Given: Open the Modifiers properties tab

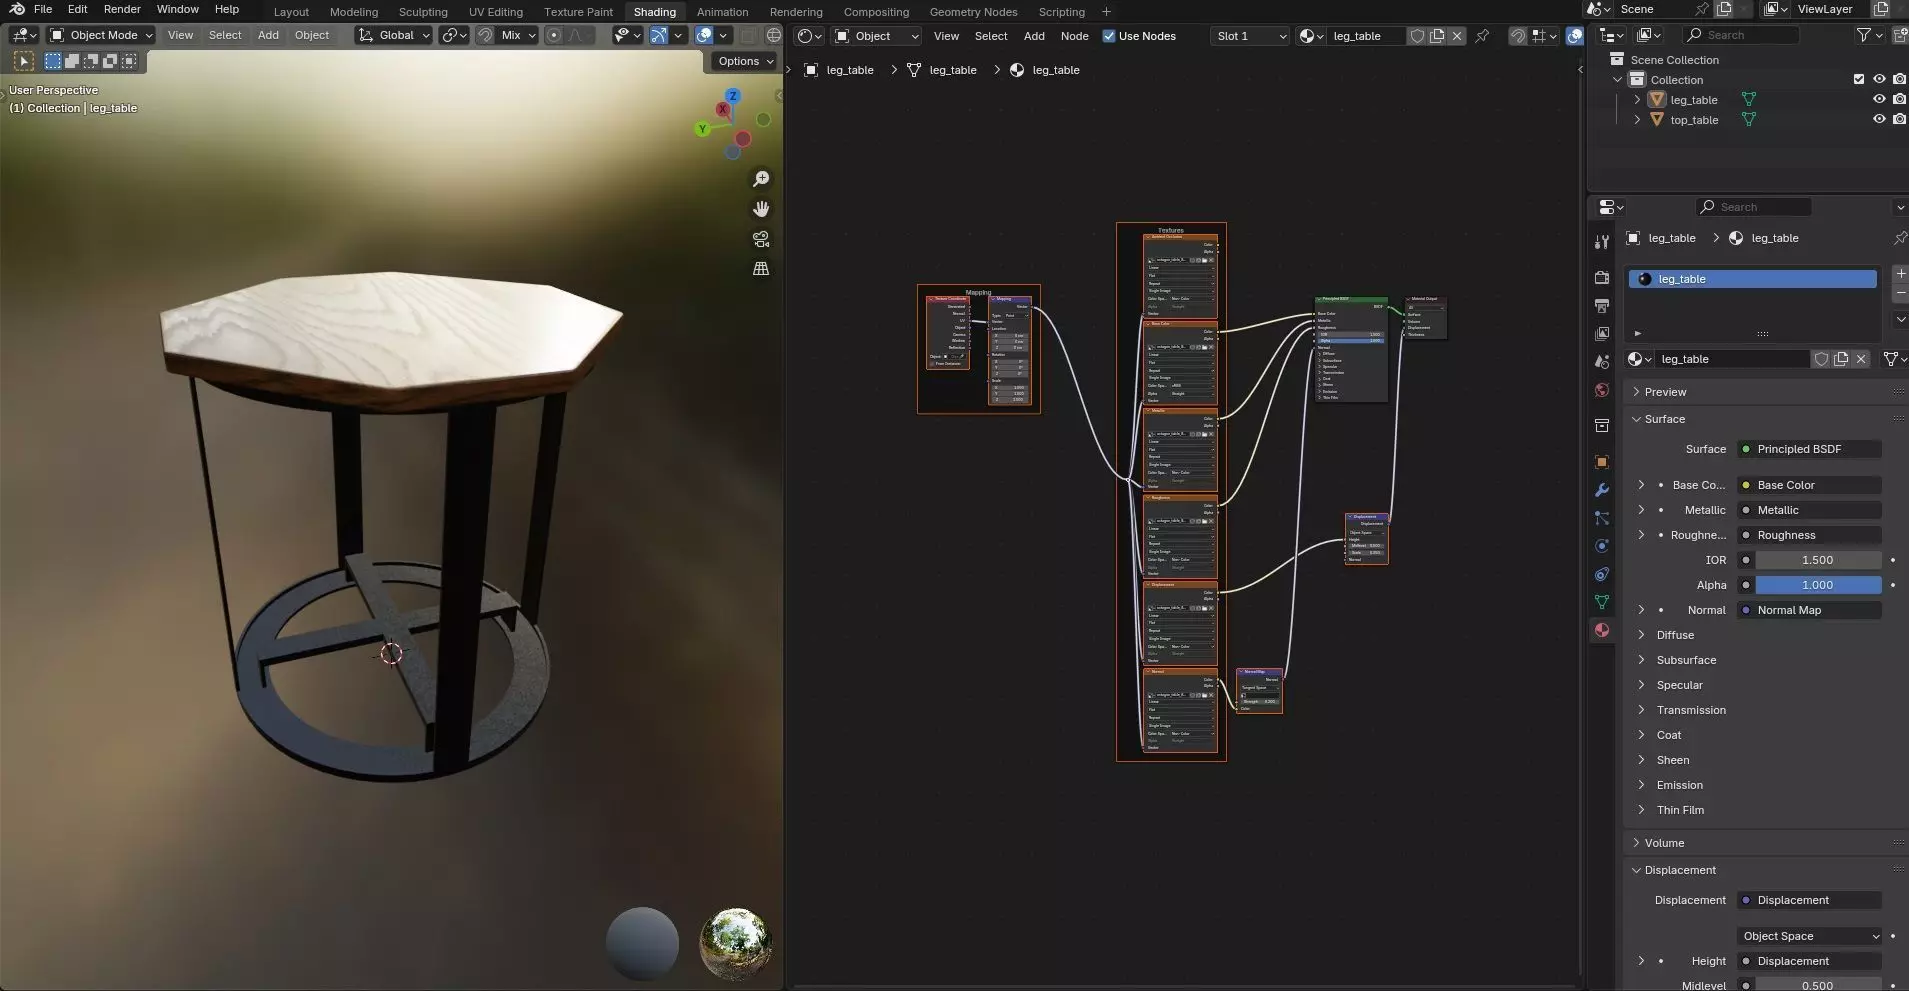Looking at the screenshot, I should [x=1602, y=490].
